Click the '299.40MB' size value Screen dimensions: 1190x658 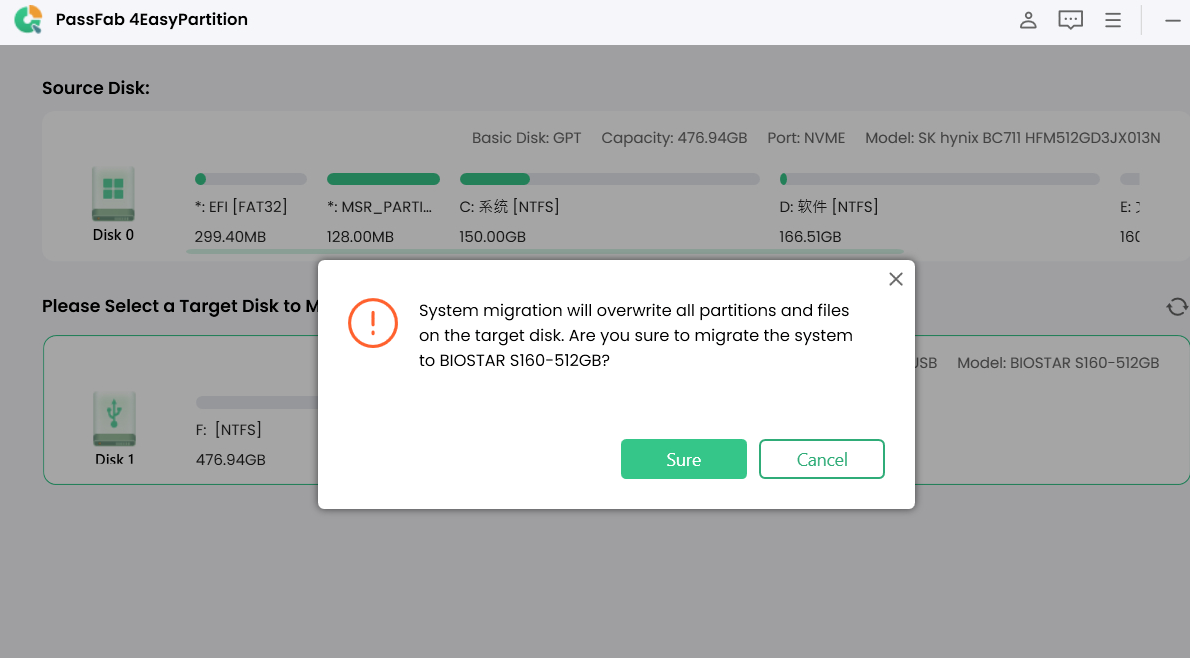point(230,237)
